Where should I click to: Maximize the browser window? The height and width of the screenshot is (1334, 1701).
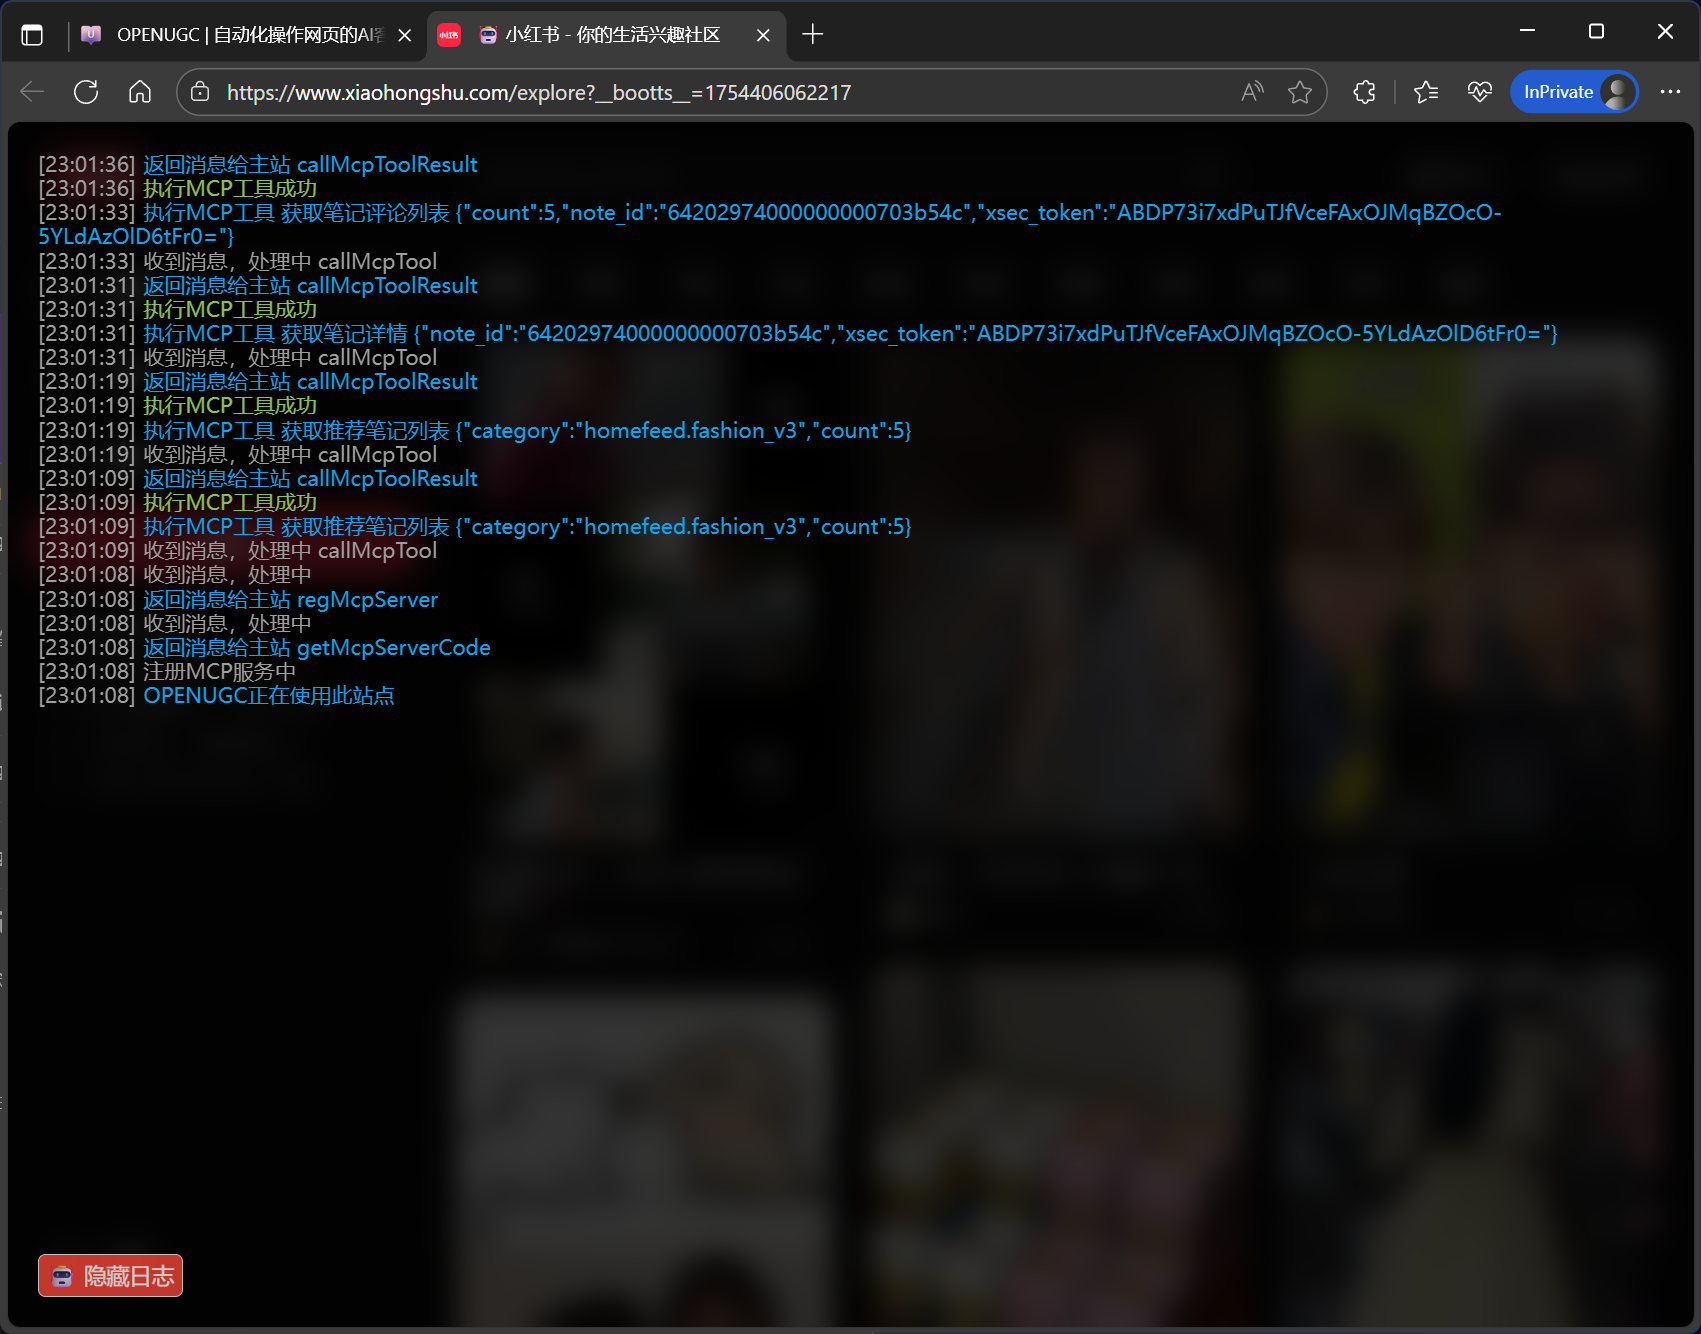(1596, 31)
